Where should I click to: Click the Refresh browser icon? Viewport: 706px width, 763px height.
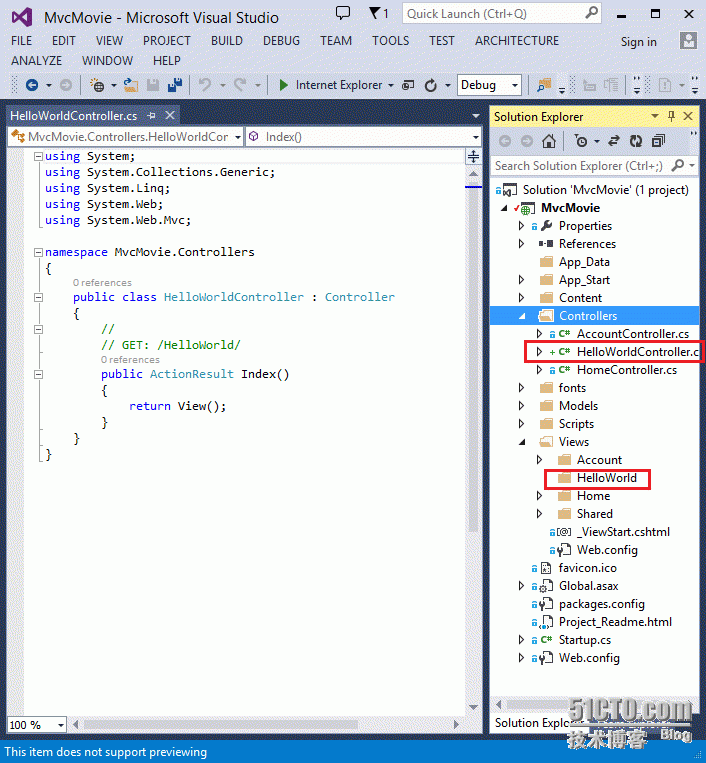431,85
